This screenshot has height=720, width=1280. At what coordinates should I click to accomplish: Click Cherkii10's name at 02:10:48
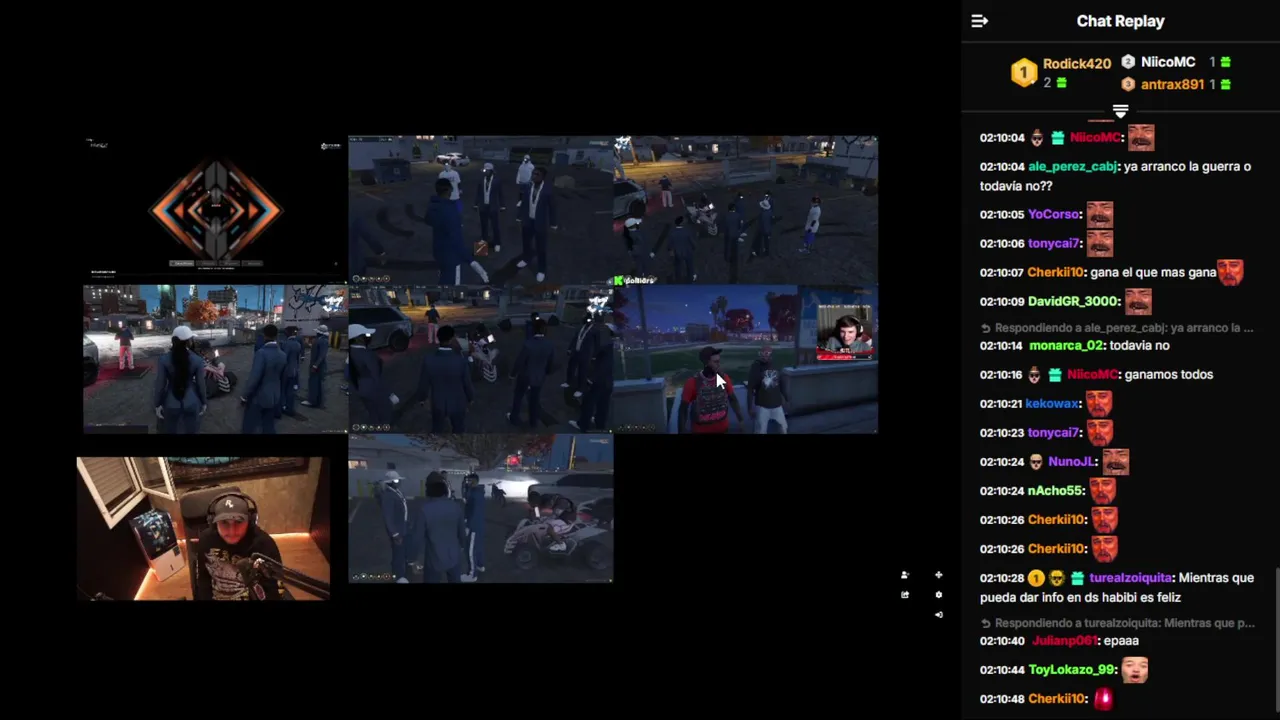coord(1056,699)
